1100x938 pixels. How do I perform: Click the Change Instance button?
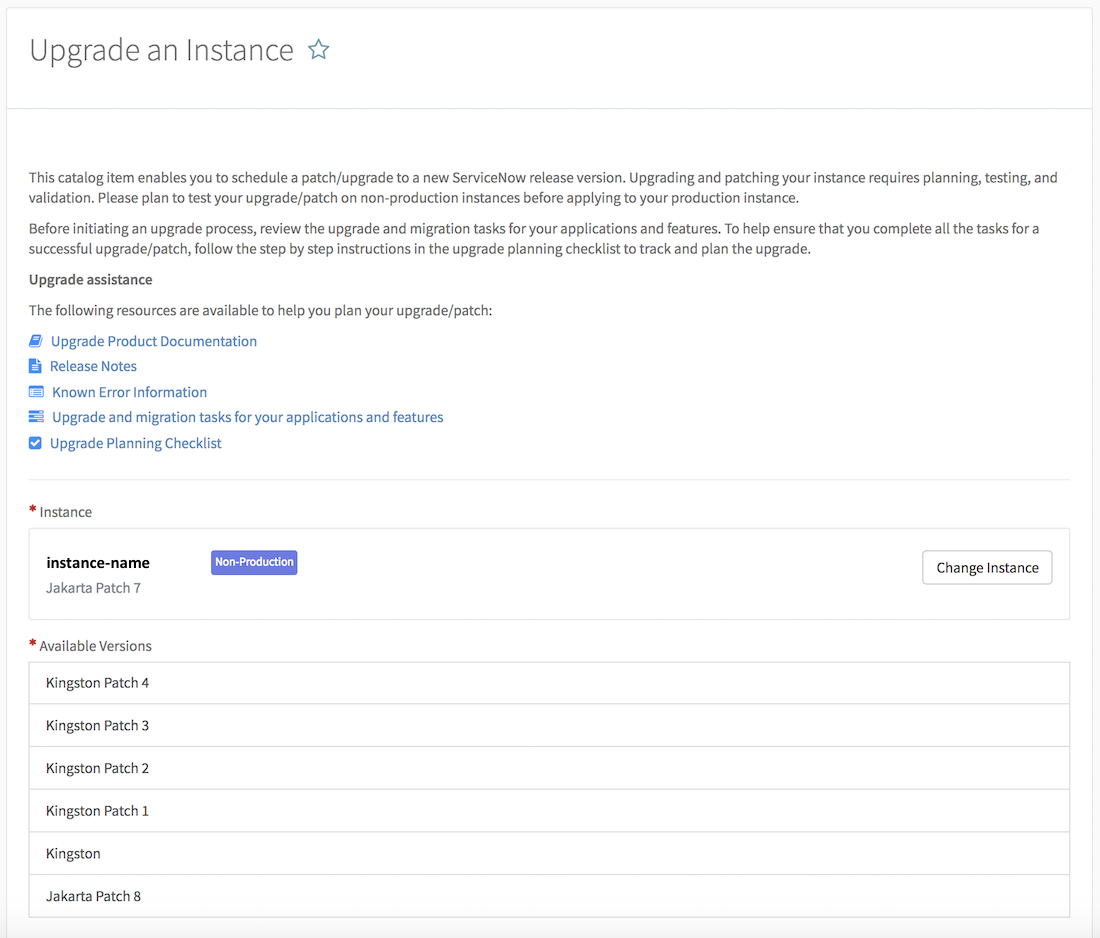click(987, 568)
